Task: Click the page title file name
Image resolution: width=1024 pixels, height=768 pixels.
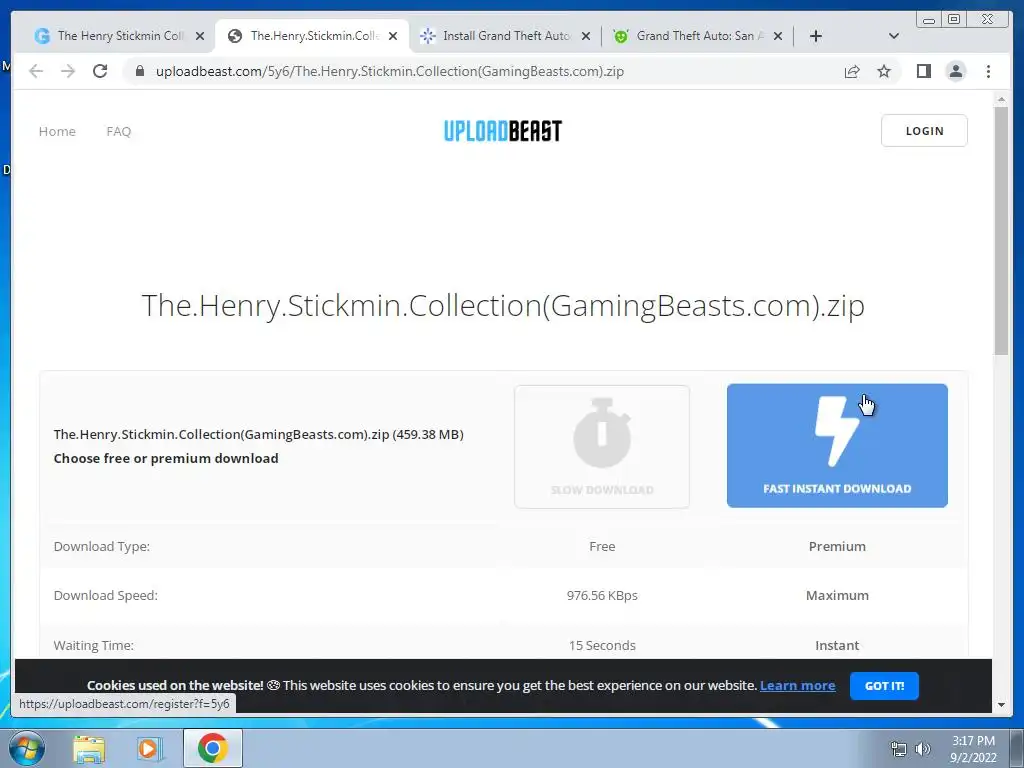Action: [503, 305]
